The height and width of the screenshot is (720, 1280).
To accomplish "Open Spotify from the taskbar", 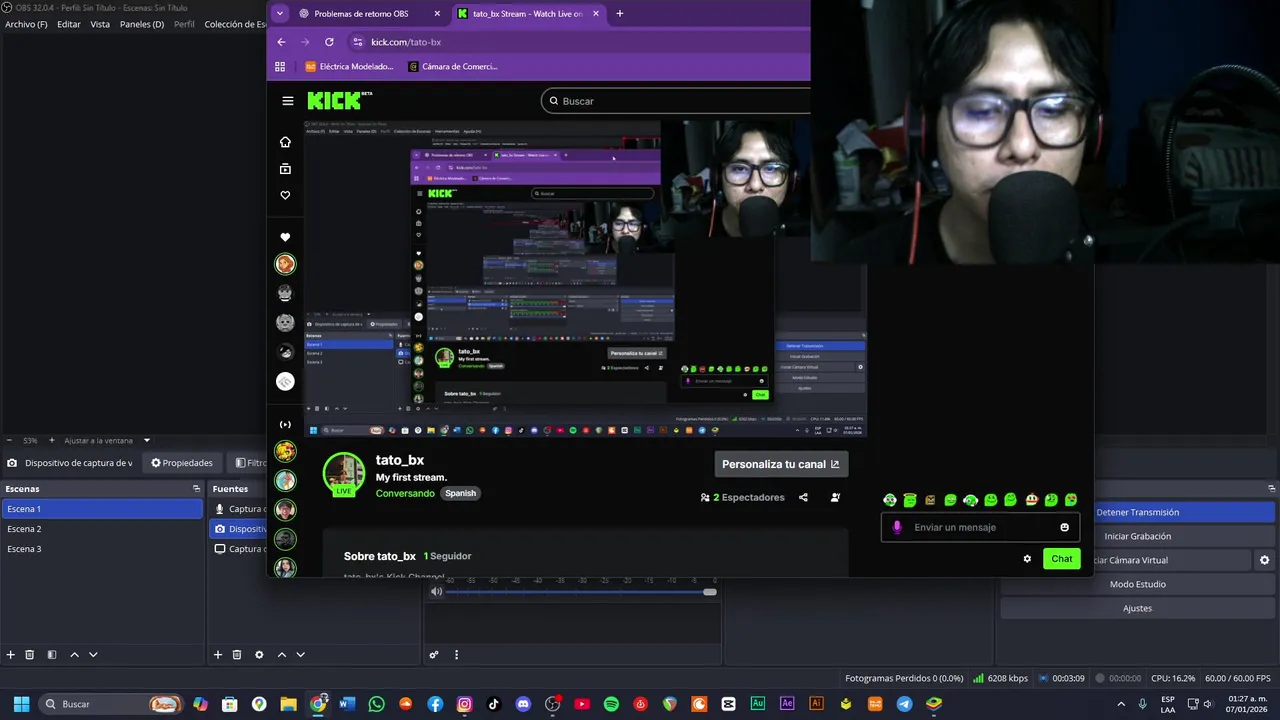I will pyautogui.click(x=611, y=704).
